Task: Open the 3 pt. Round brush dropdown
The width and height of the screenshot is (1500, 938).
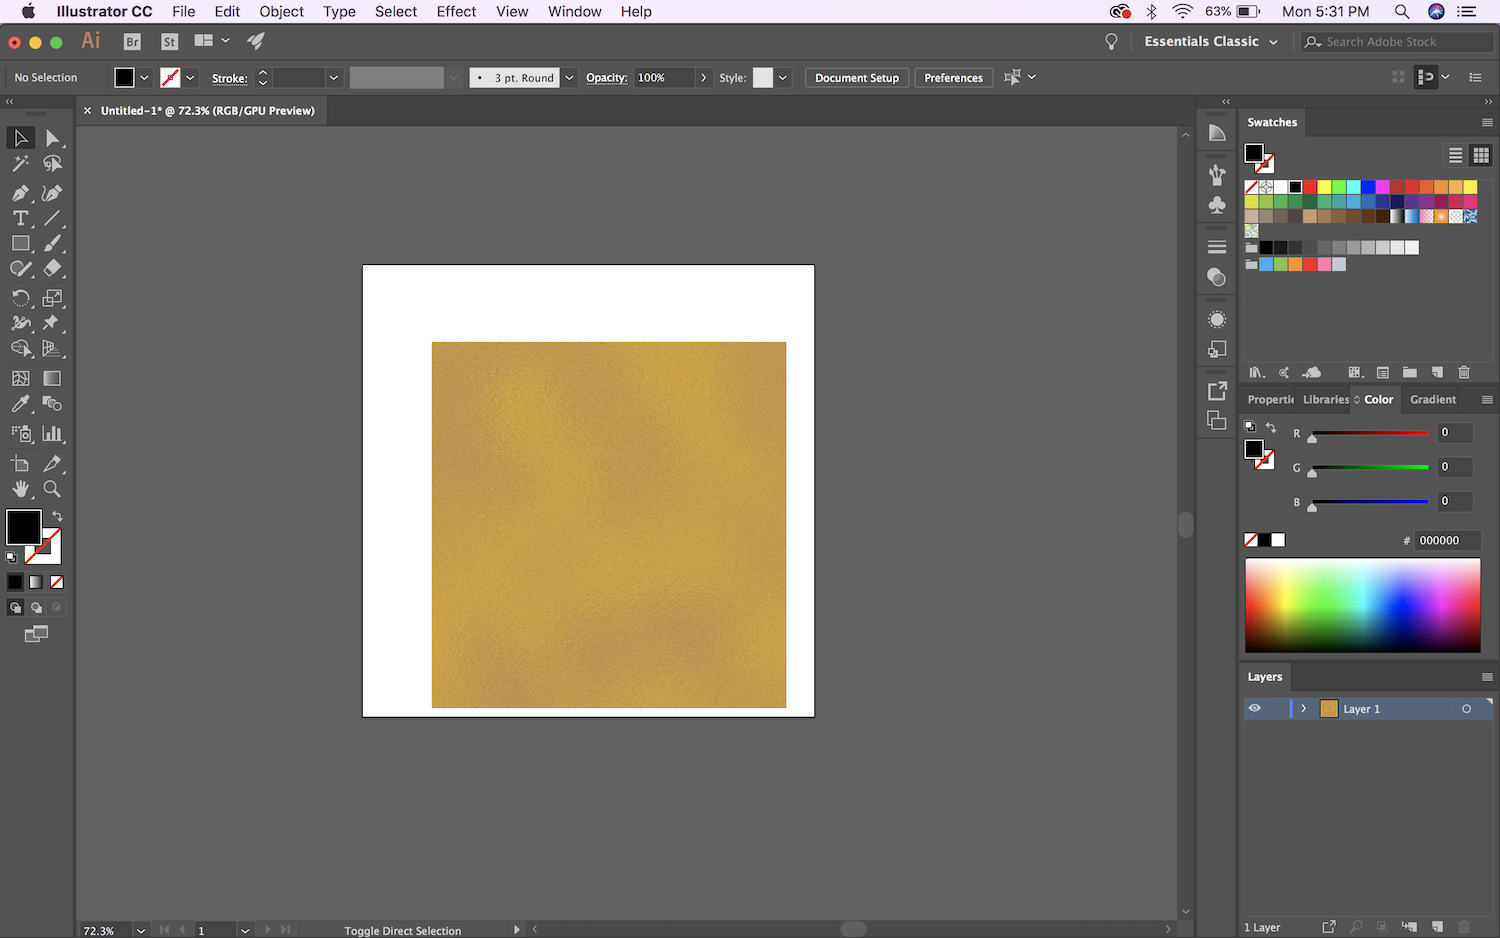Action: [569, 78]
